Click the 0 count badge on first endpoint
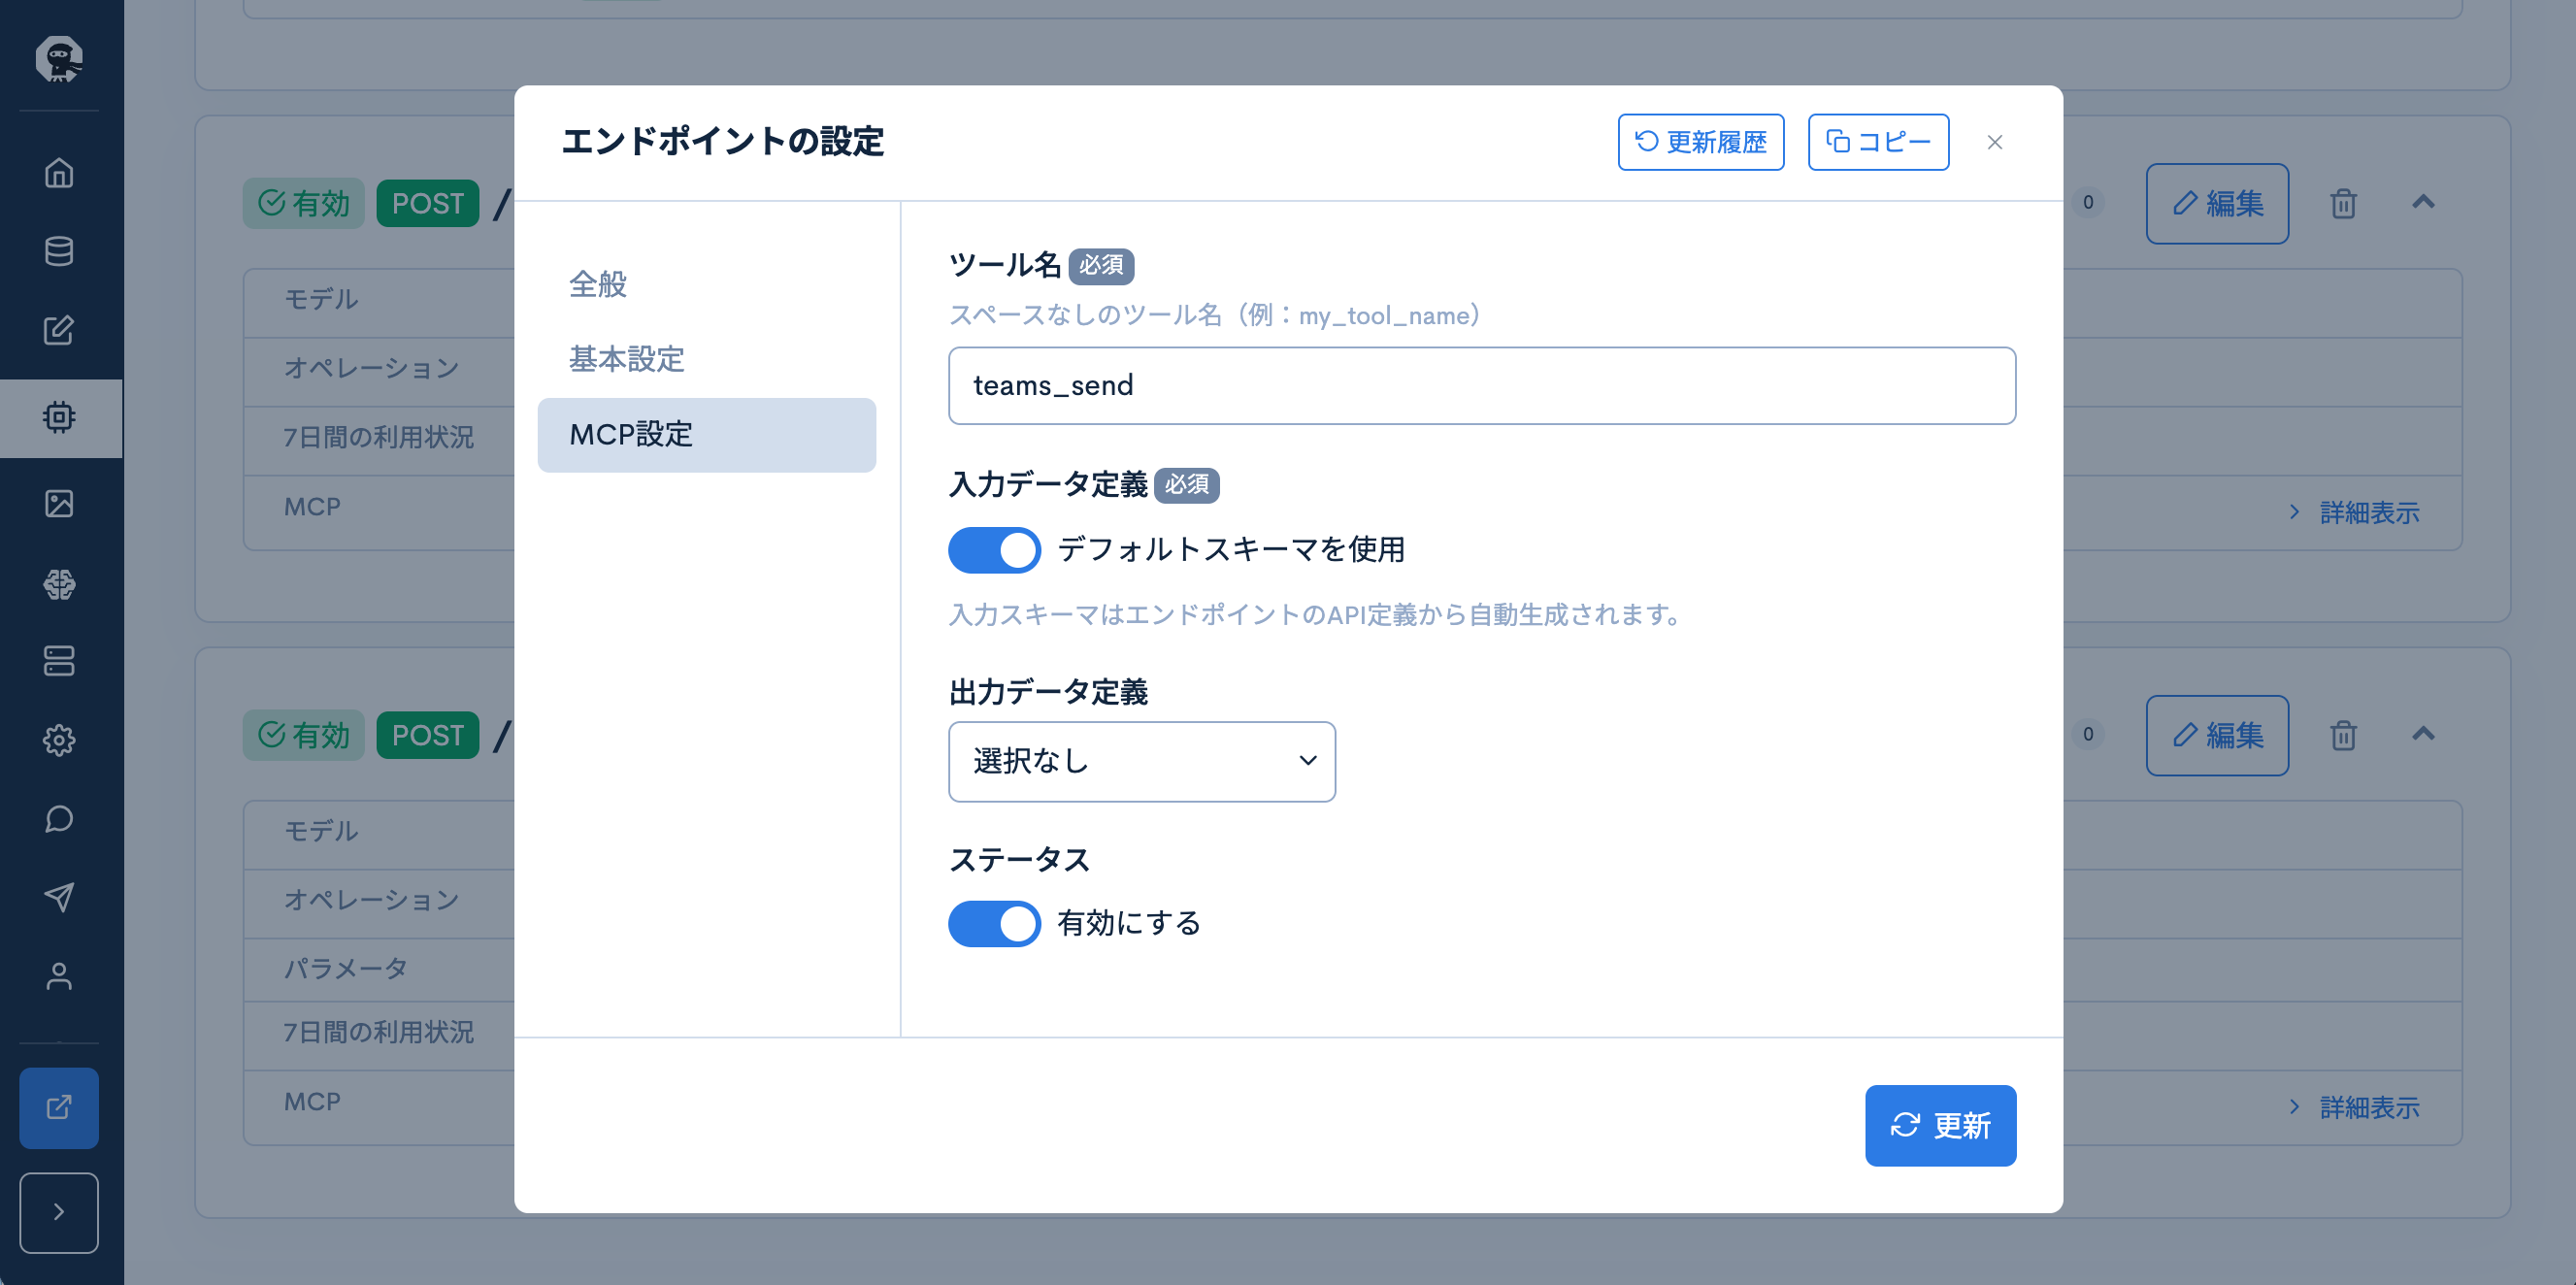Image resolution: width=2576 pixels, height=1285 pixels. 2088,203
